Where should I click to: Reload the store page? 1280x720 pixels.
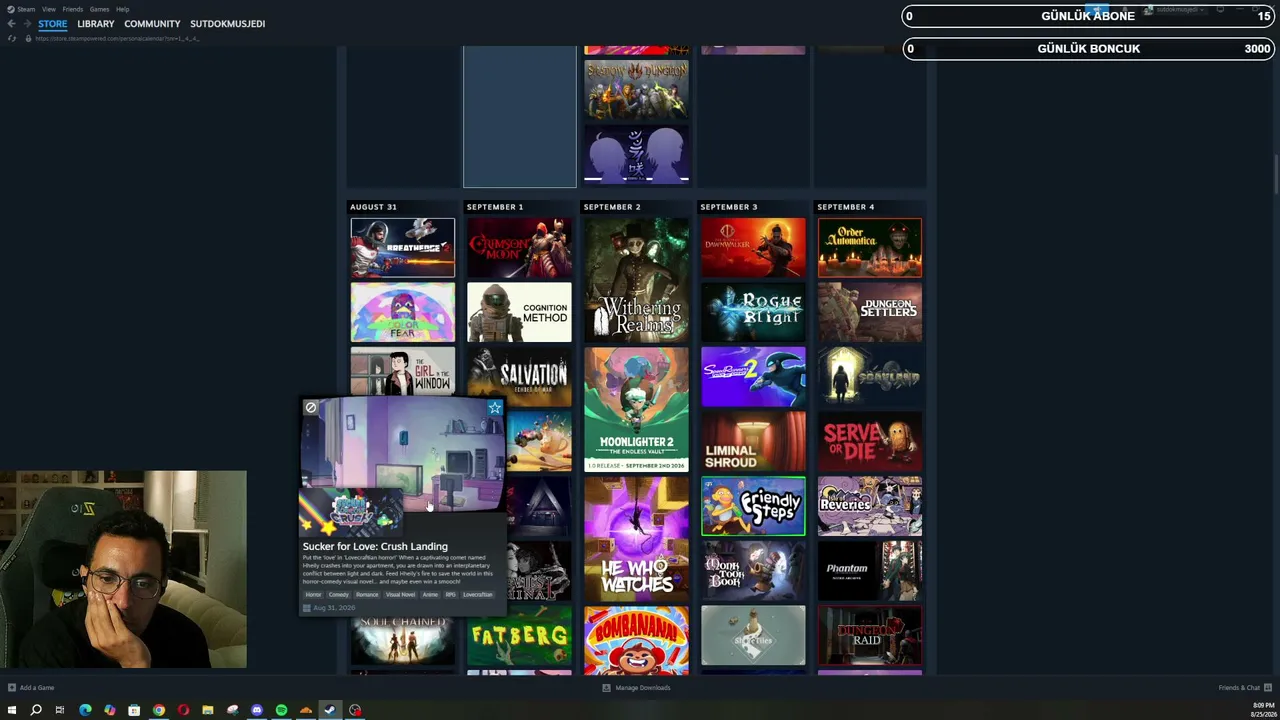[x=12, y=39]
